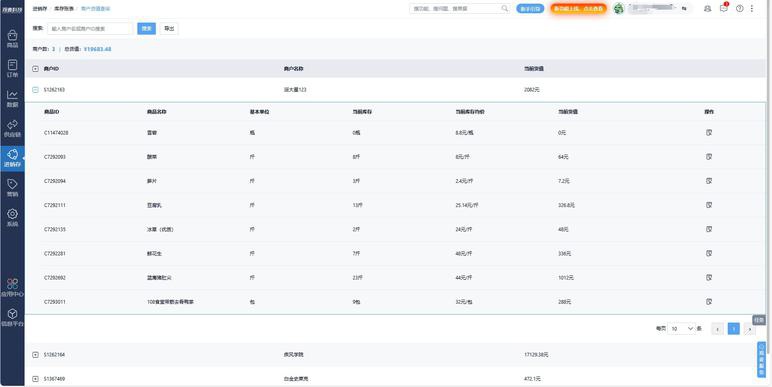The image size is (772, 387).
Task: Click action icon for product C7293011
Action: point(709,301)
